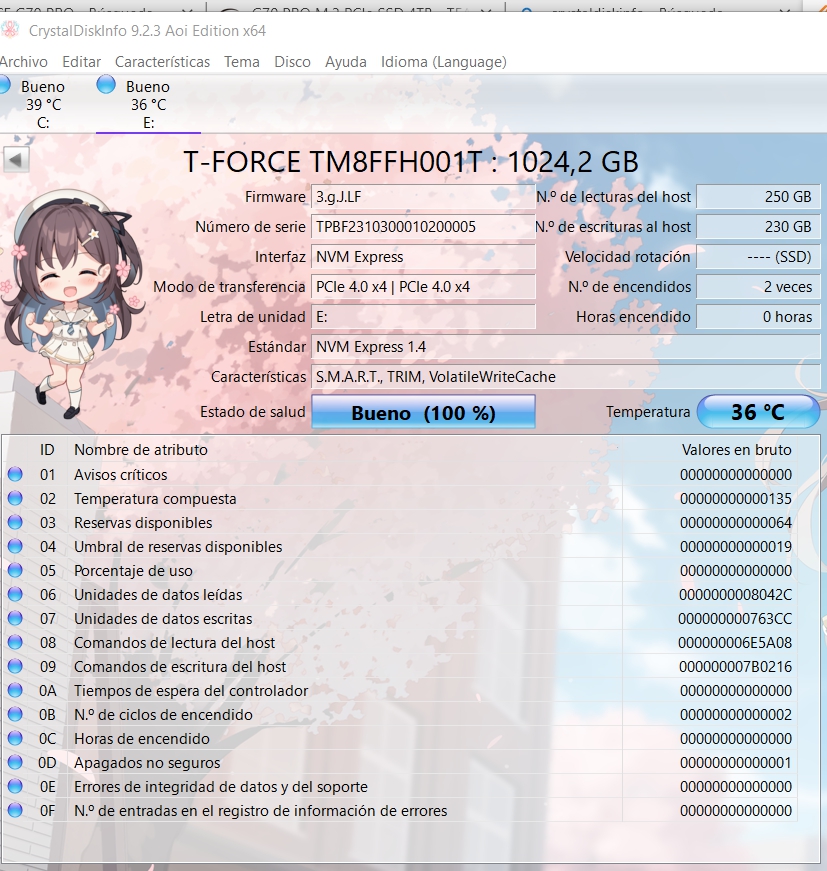The height and width of the screenshot is (871, 827).
Task: Open the Disco menu
Action: [x=292, y=62]
